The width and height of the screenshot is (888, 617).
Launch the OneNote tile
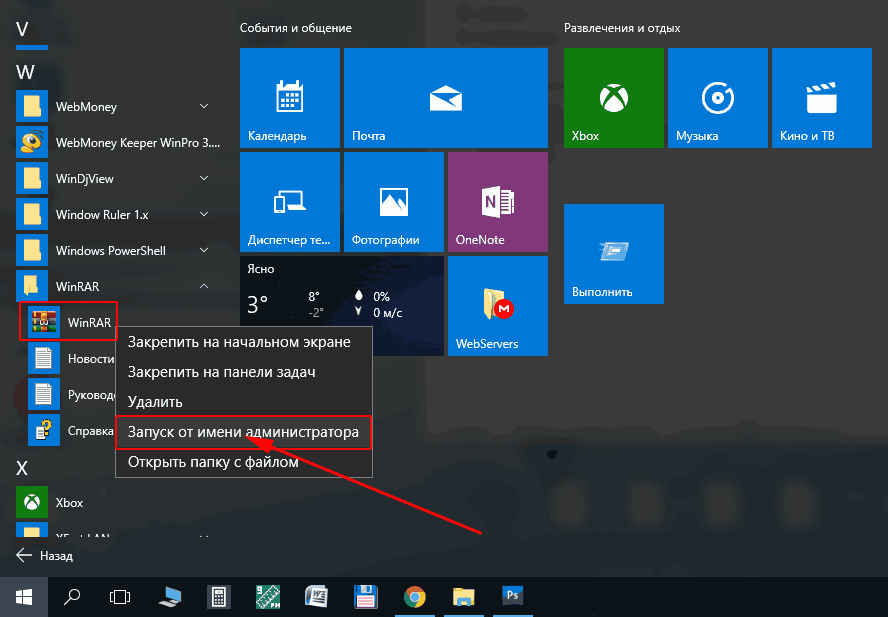498,202
